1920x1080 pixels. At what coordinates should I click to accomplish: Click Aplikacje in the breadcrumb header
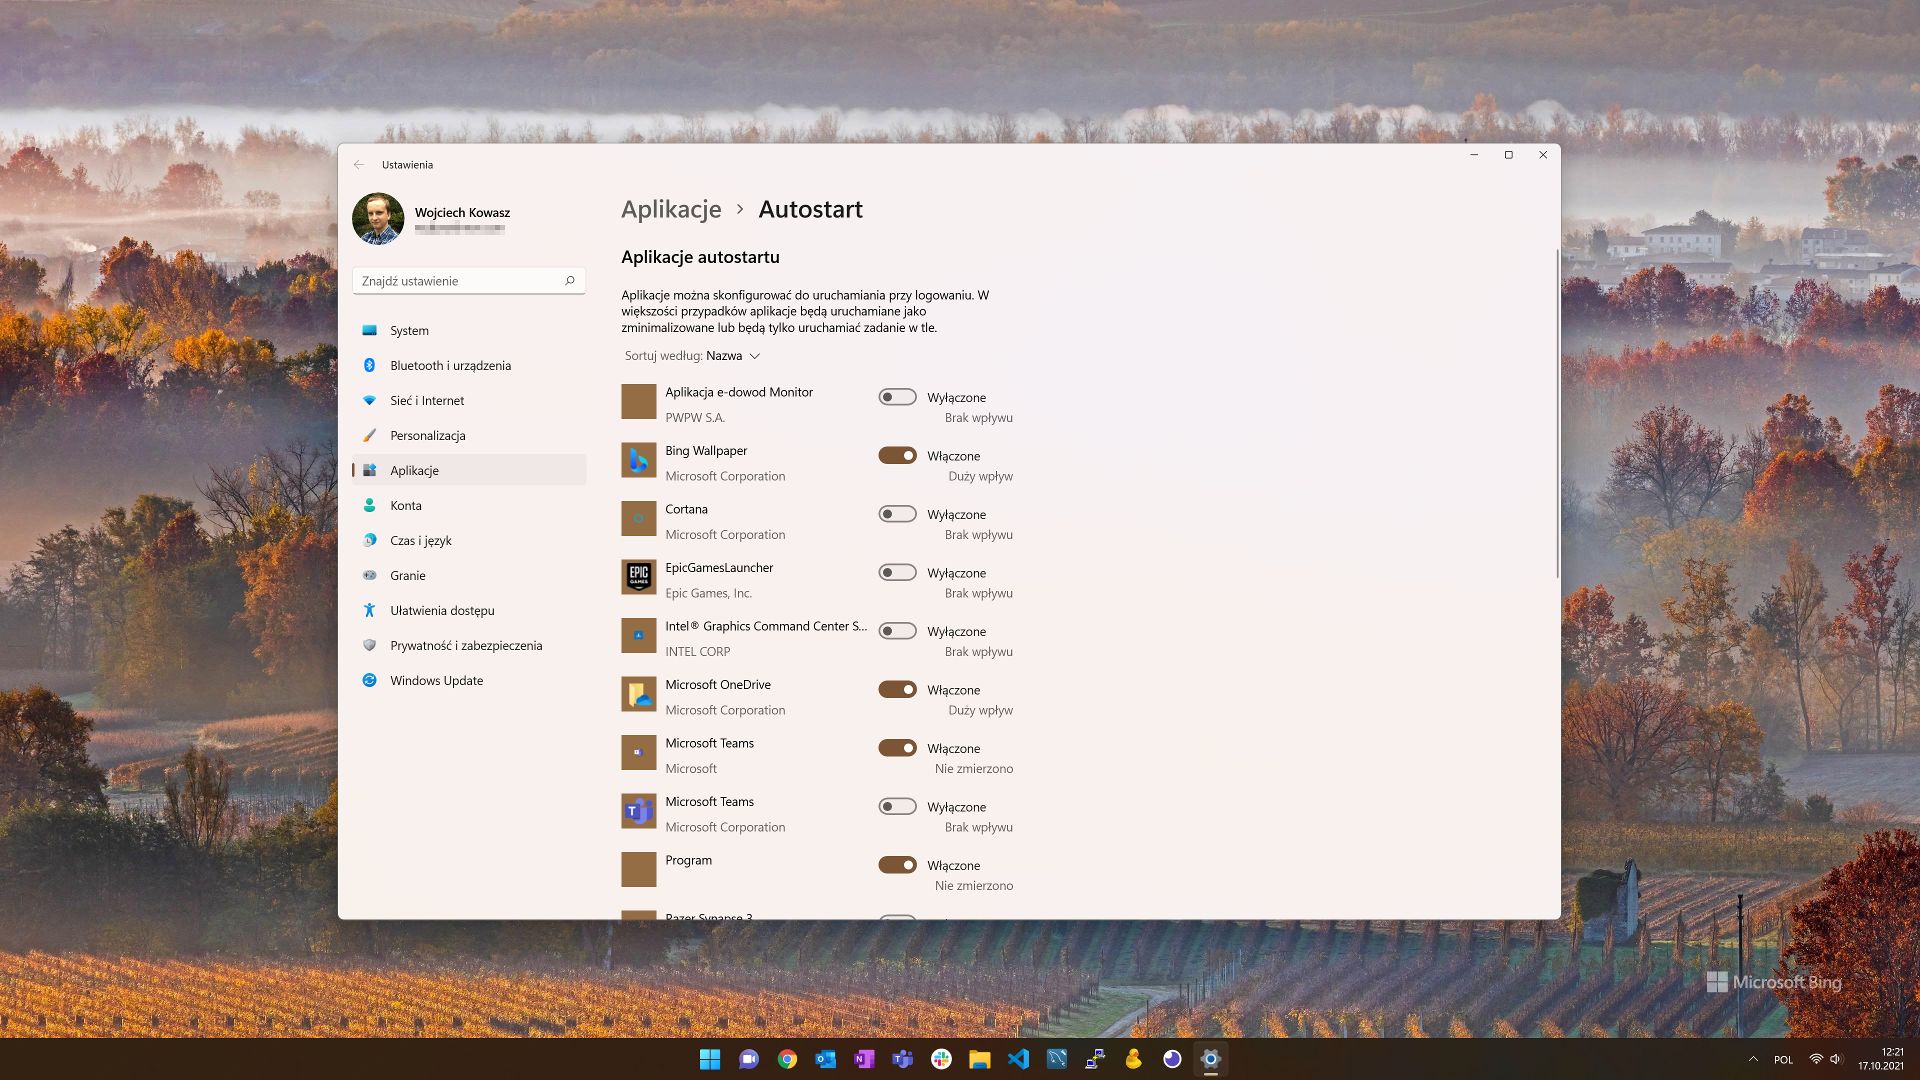click(x=671, y=209)
